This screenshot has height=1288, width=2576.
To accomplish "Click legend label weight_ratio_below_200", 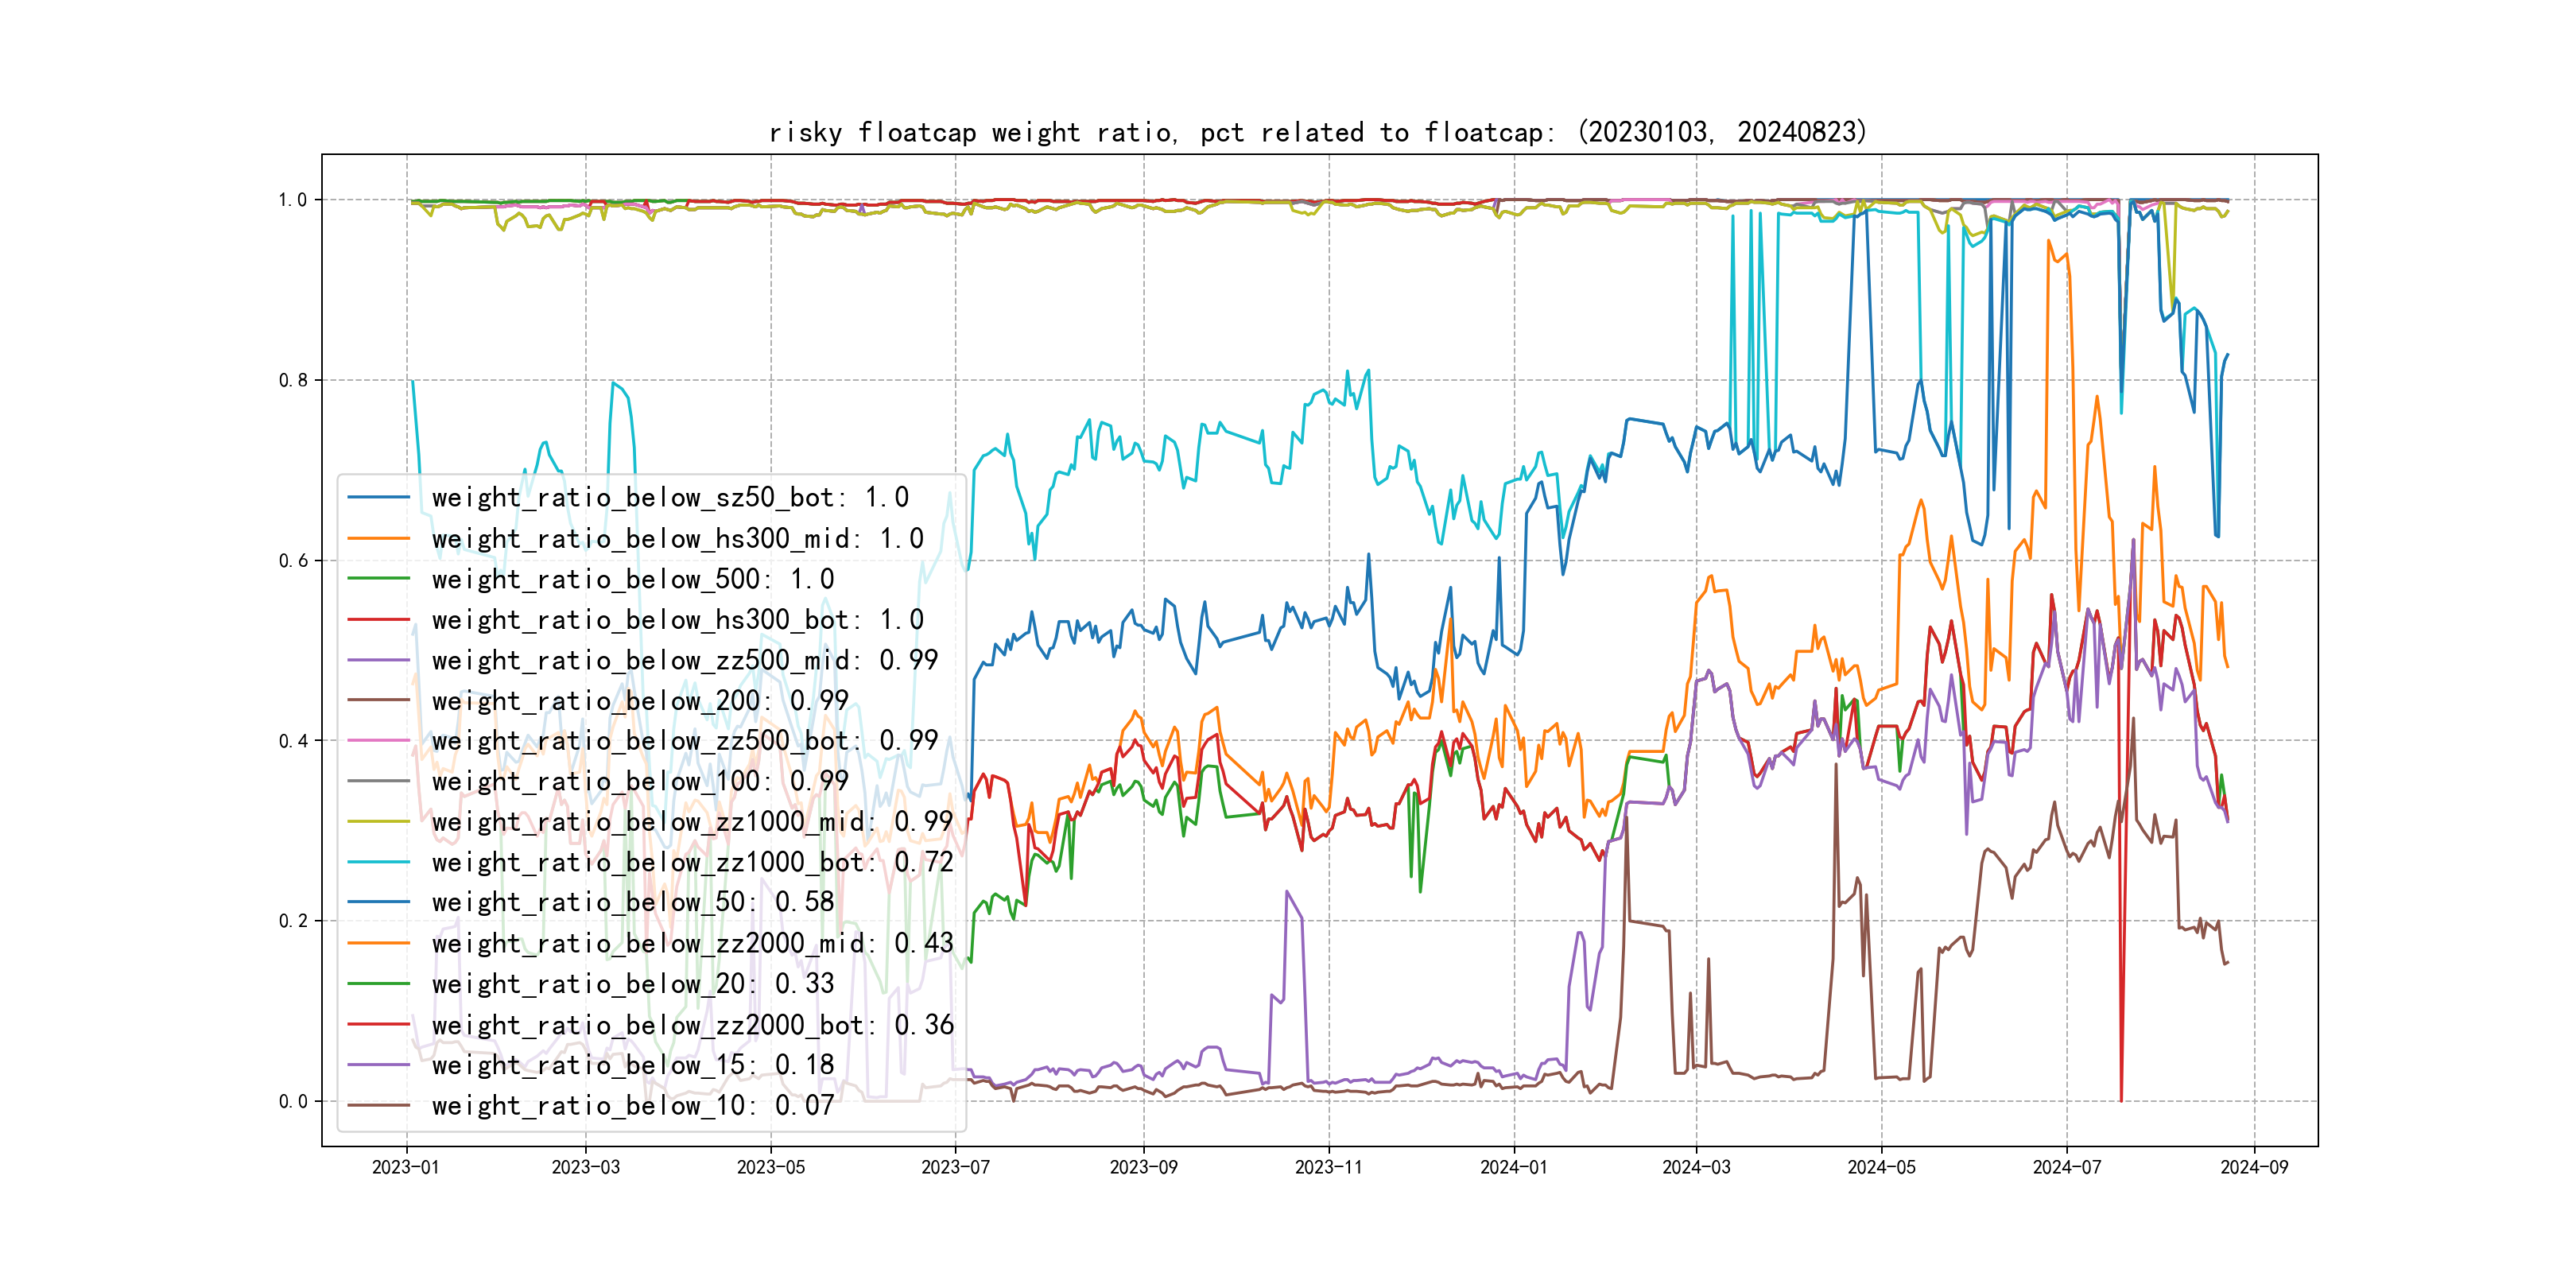I will [x=640, y=700].
